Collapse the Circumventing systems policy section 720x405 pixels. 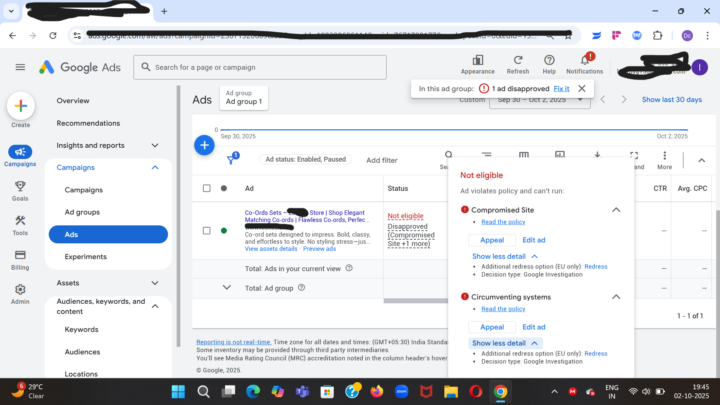point(616,297)
